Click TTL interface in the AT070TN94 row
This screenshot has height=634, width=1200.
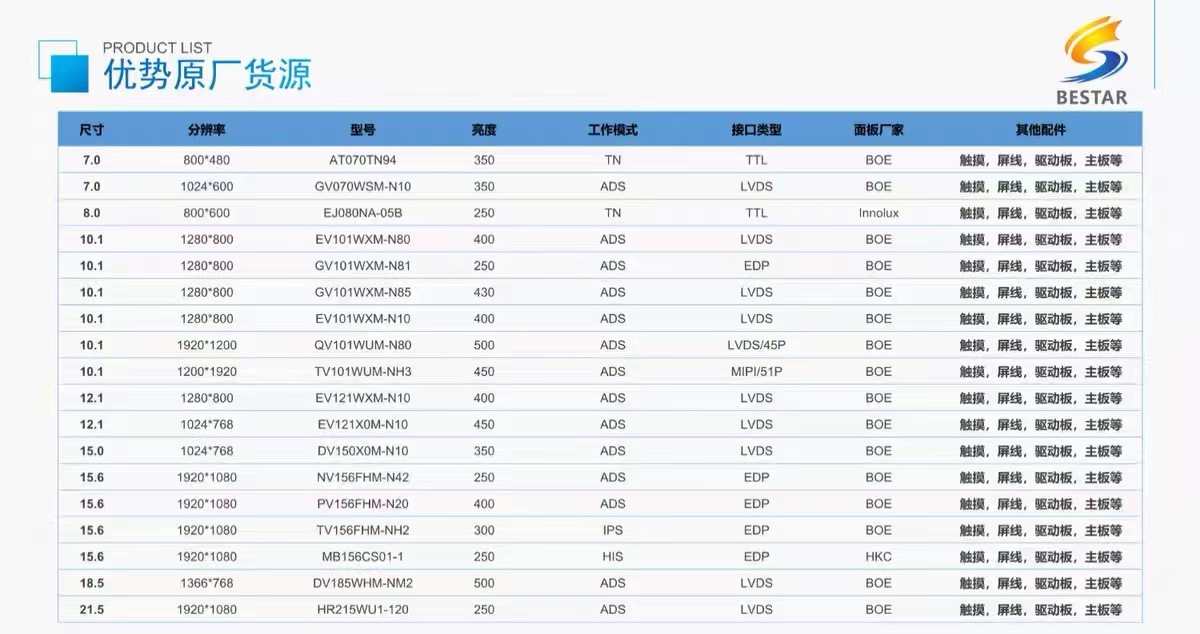coord(756,160)
